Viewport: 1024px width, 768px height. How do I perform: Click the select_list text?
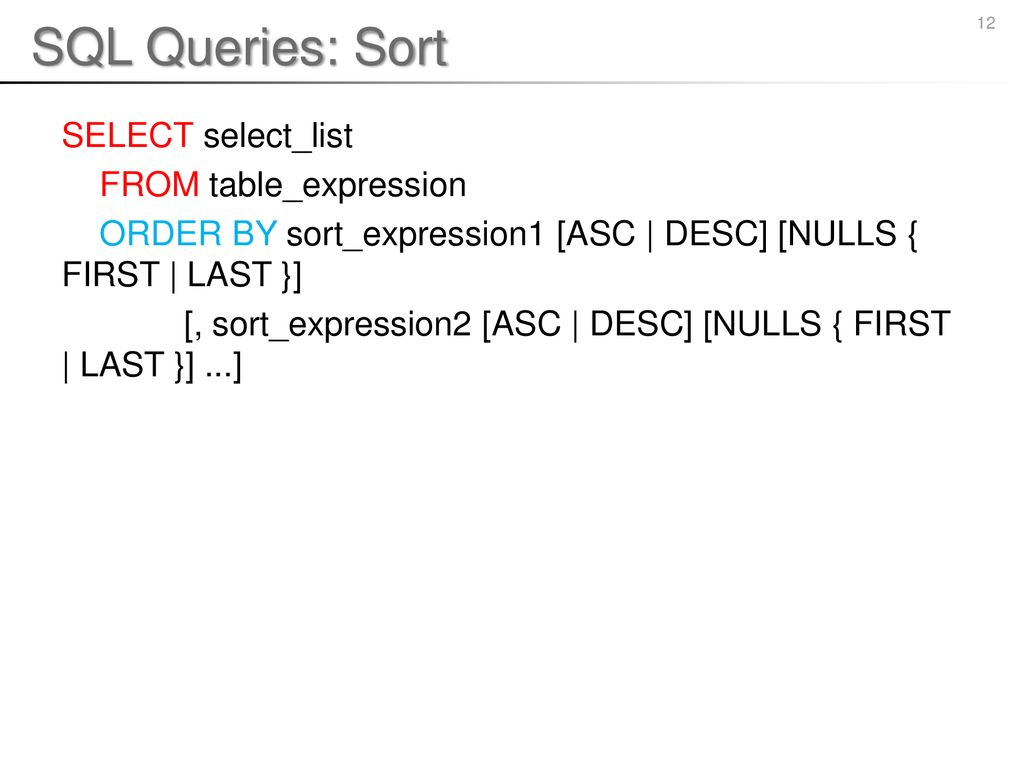click(278, 136)
